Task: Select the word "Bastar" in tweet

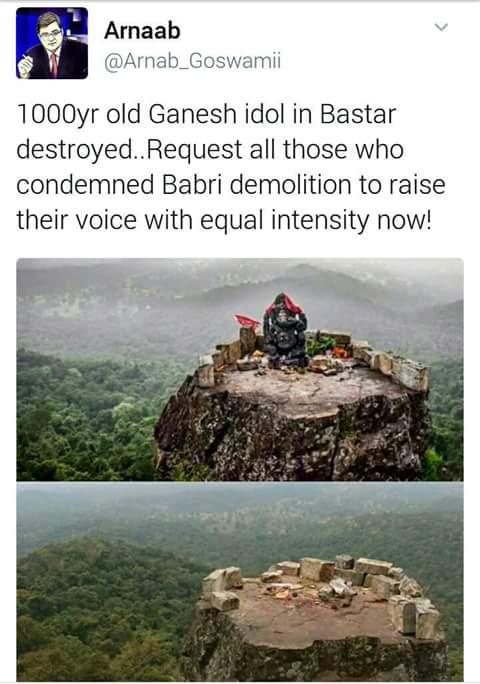Action: [358, 114]
